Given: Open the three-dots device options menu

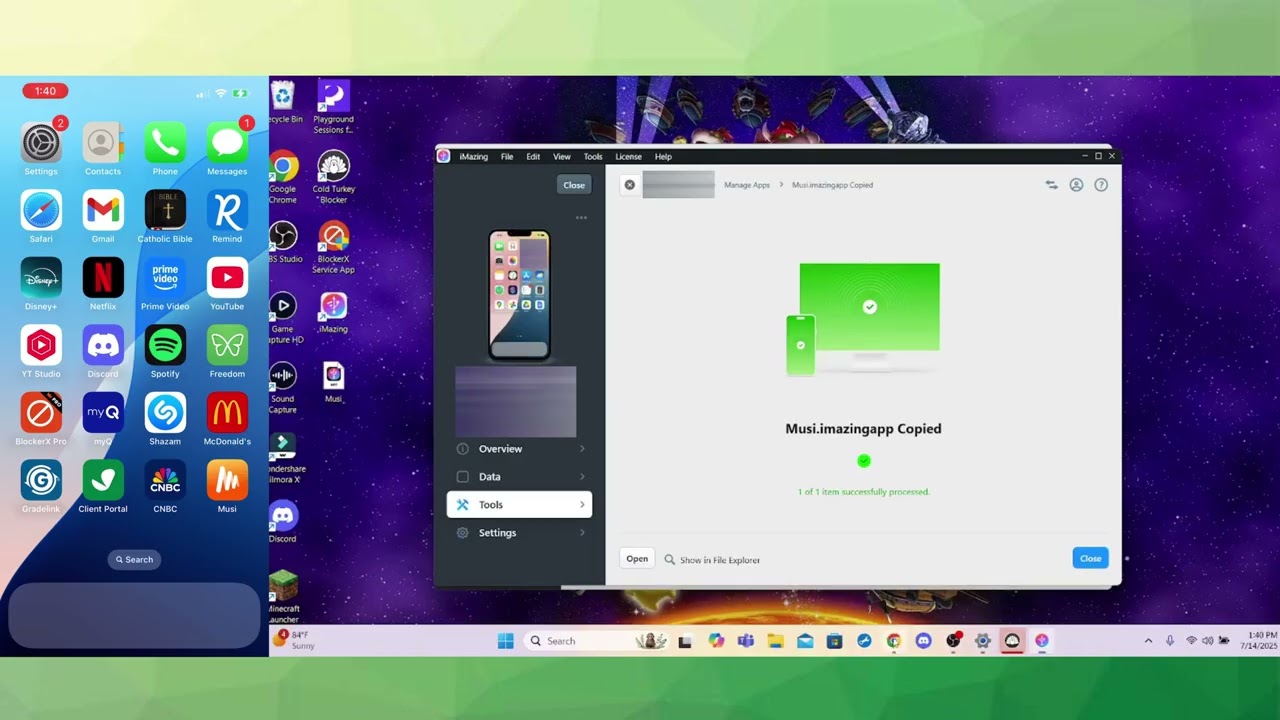Looking at the screenshot, I should pyautogui.click(x=581, y=218).
